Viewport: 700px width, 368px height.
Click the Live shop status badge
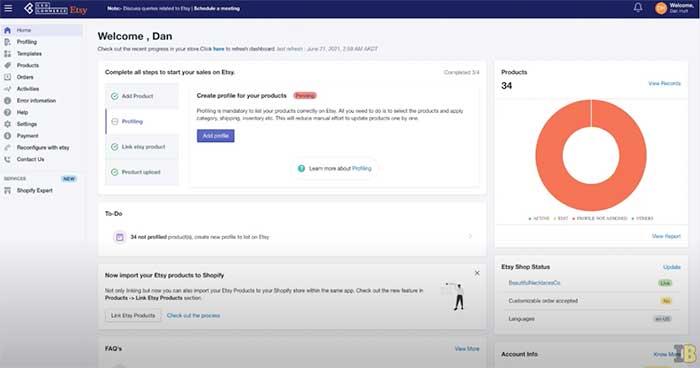665,283
